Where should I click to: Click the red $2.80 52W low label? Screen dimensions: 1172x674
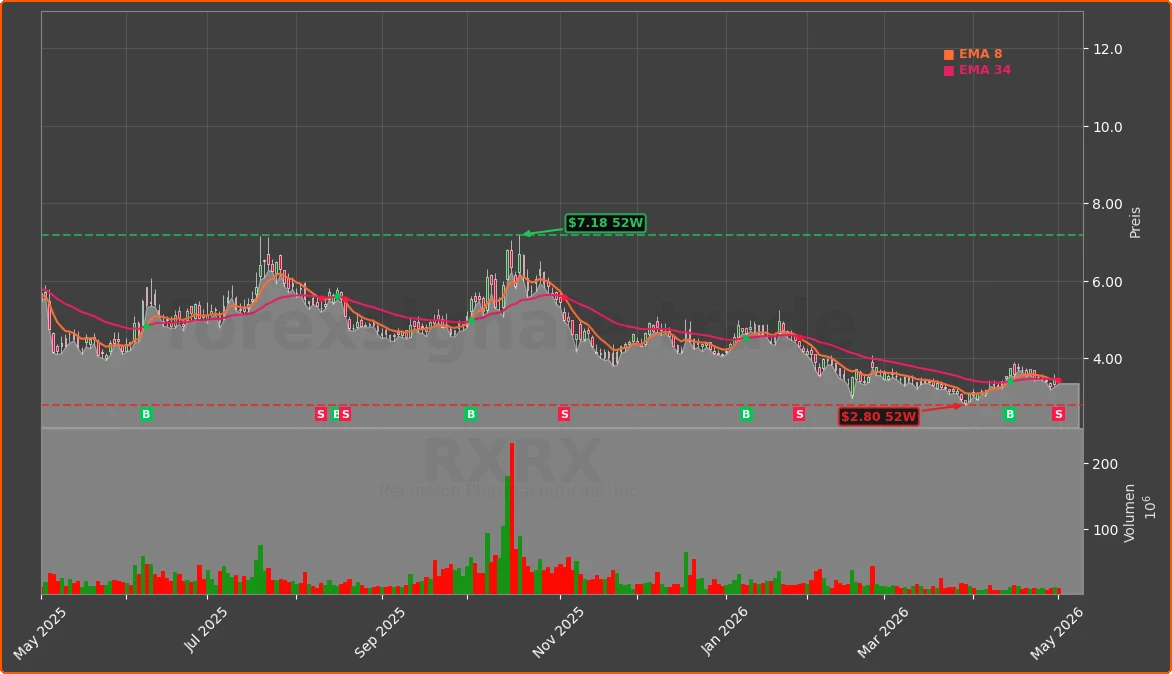point(878,416)
